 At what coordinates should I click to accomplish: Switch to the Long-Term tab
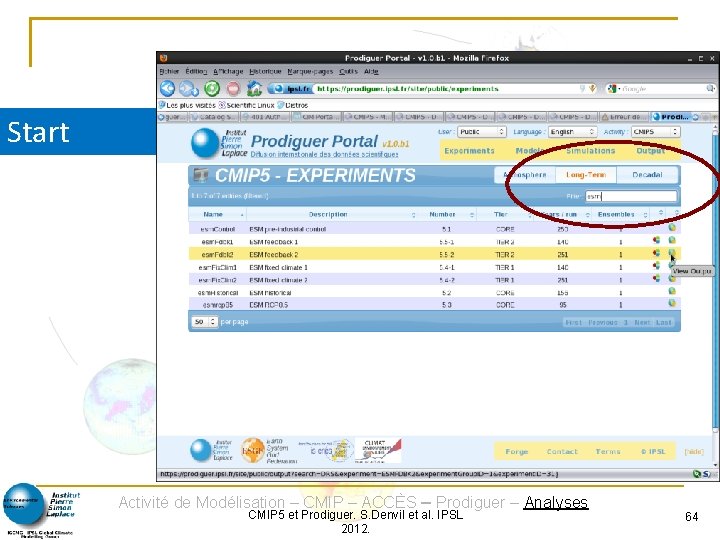pos(586,175)
